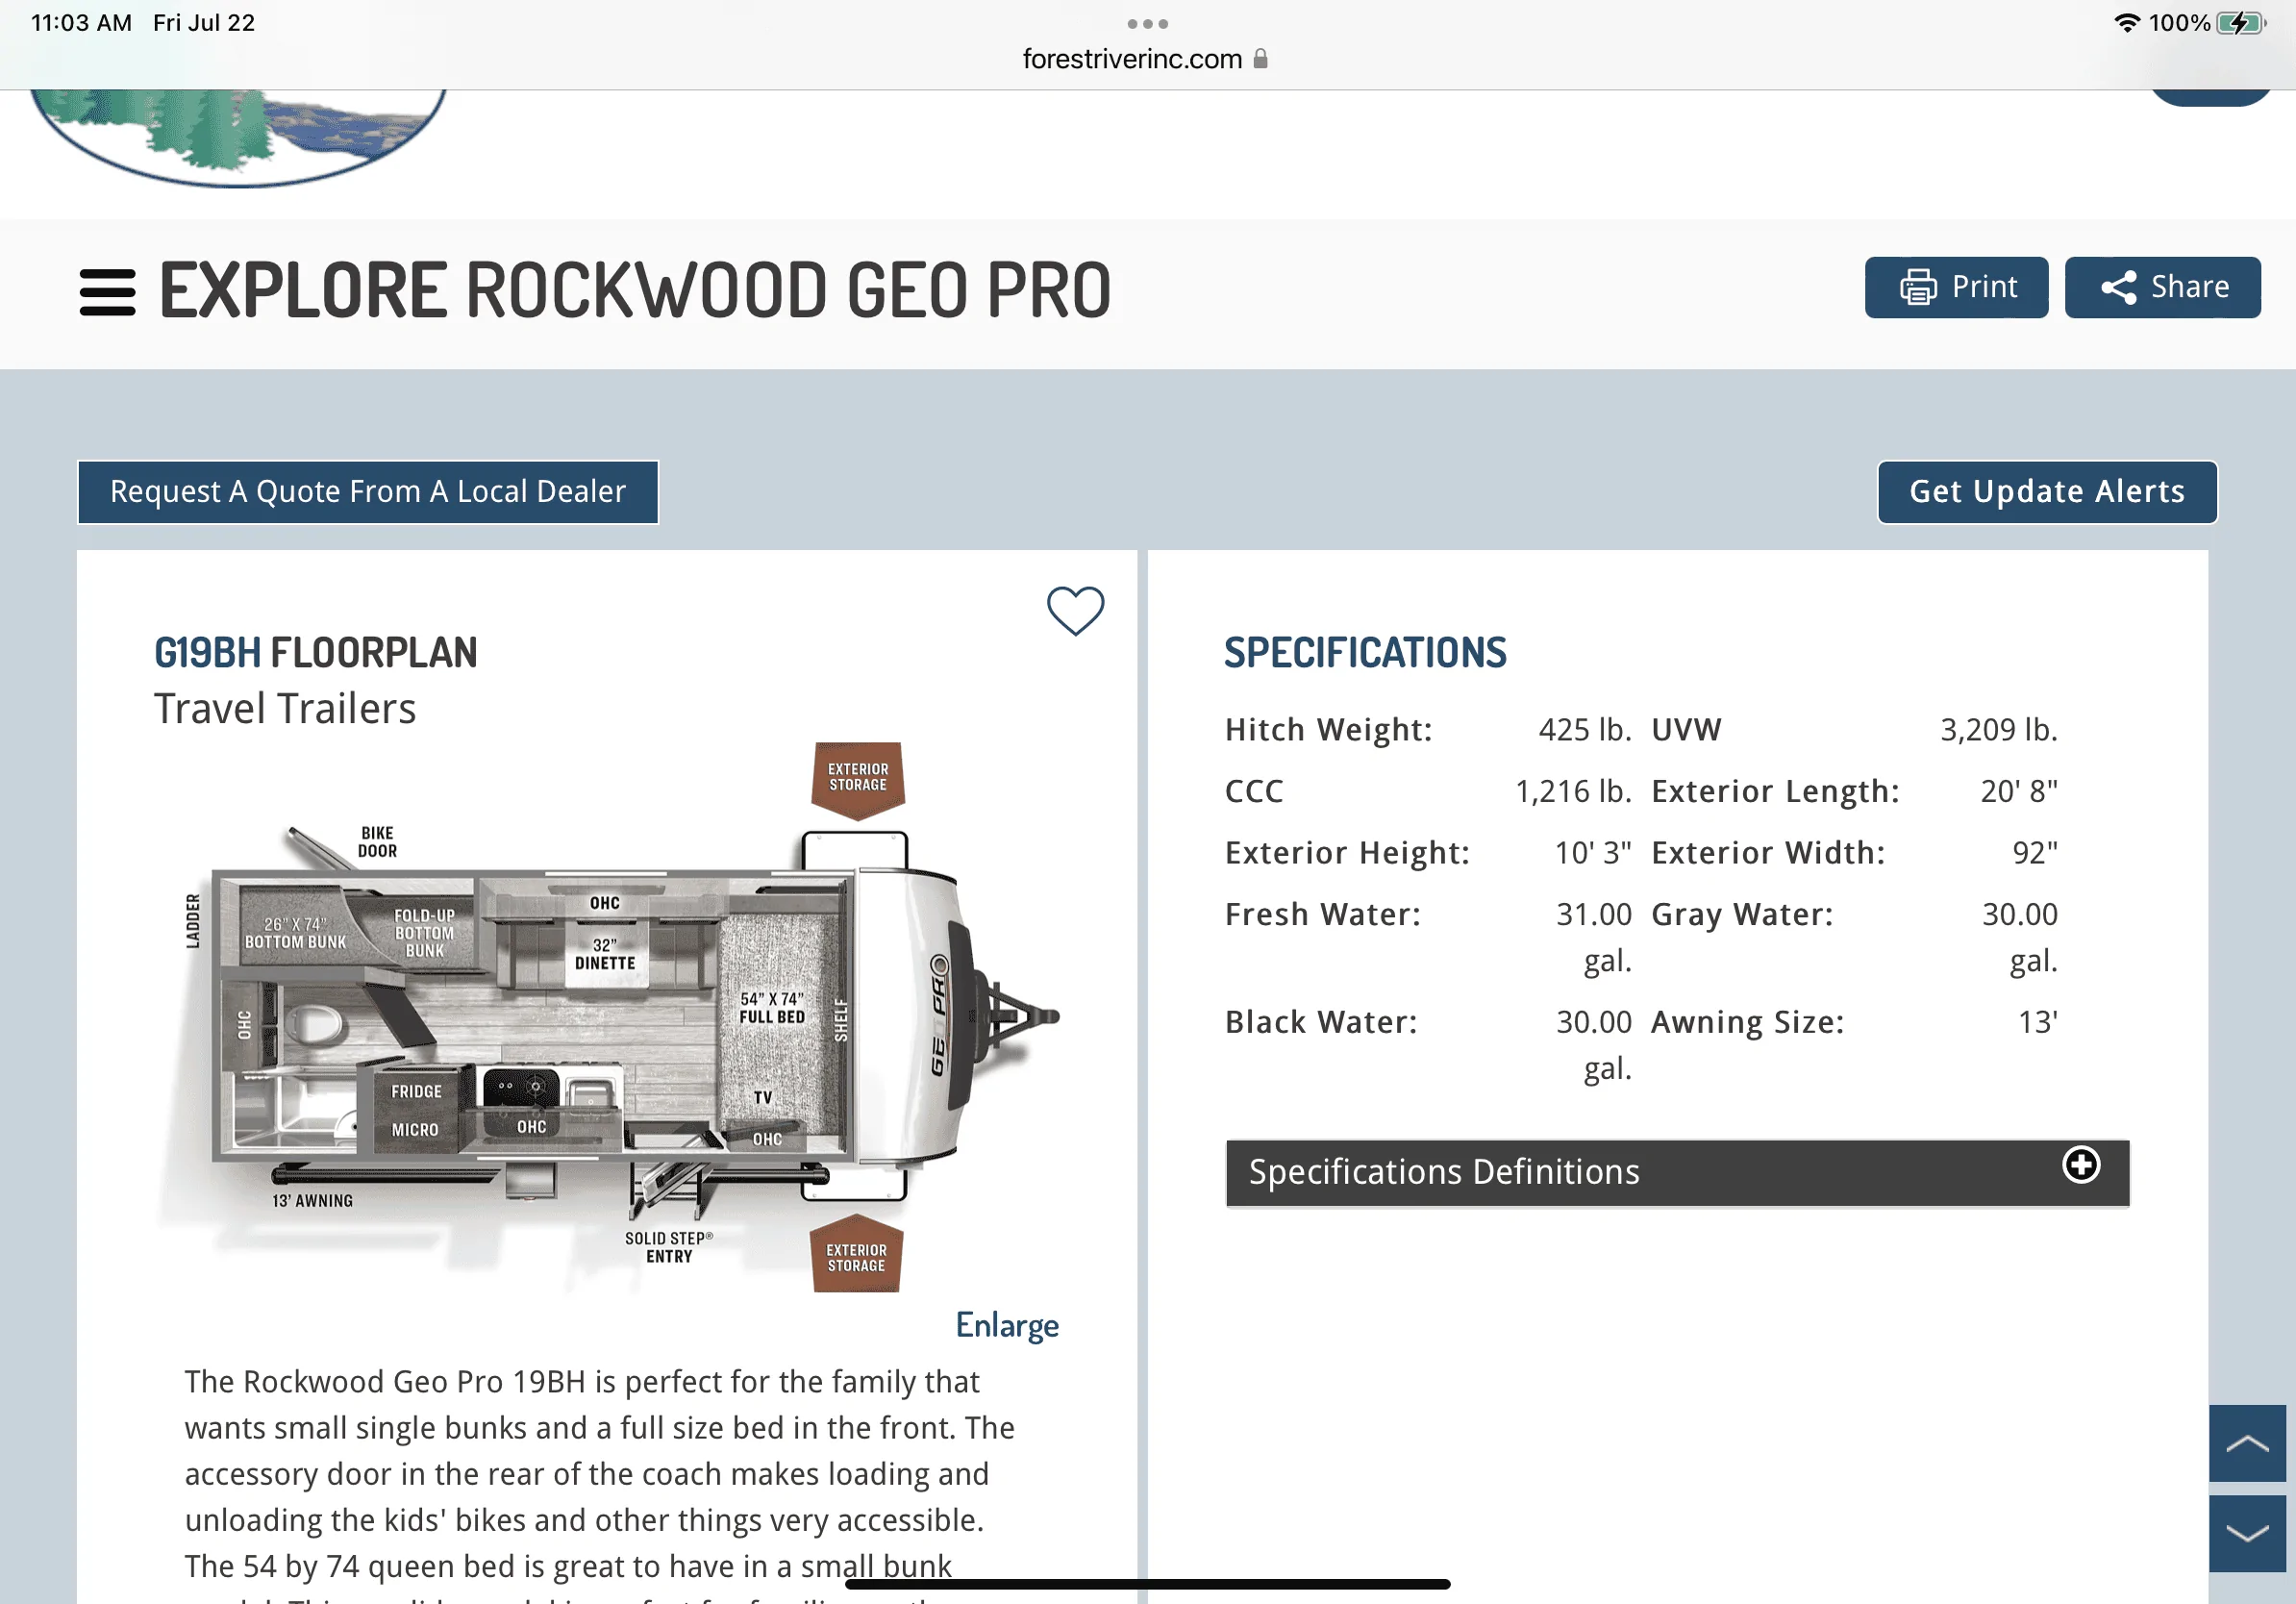Jump down using the down chevron button
The width and height of the screenshot is (2296, 1604).
[2247, 1533]
